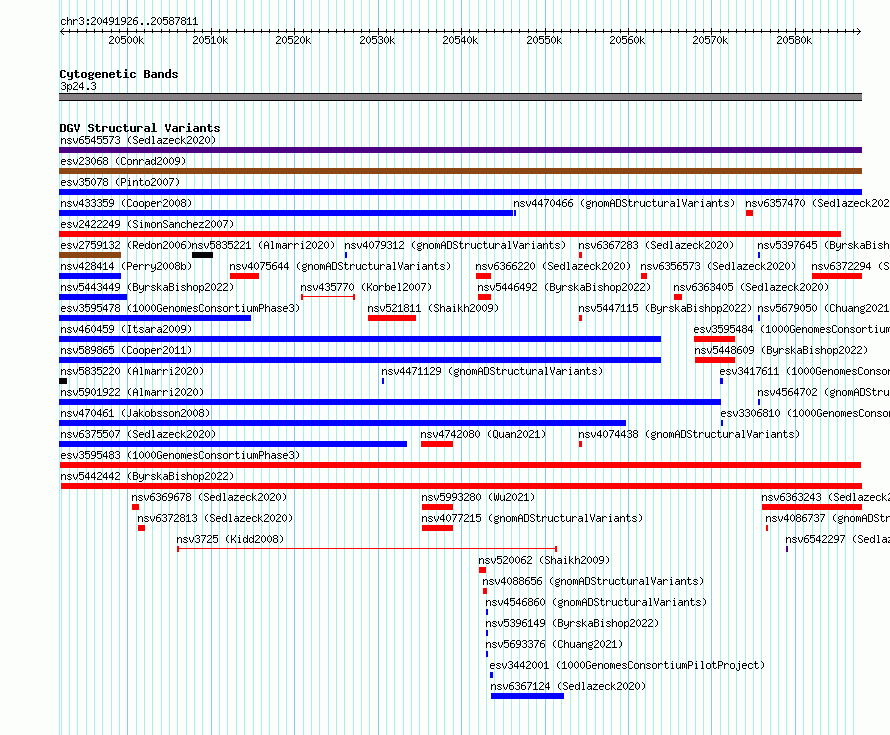Open nsv520062 (Shaikh2009) variant label
Viewport: 890px width, 735px height.
point(544,560)
